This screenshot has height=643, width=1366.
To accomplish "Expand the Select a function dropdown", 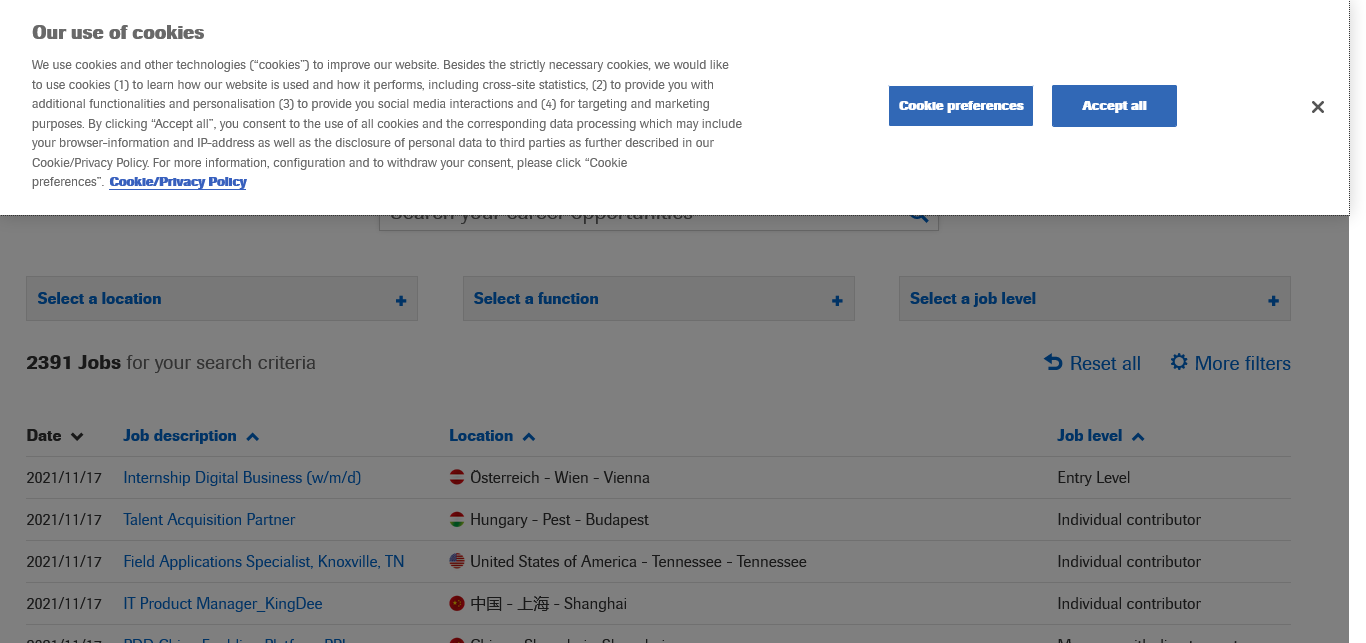I will [658, 299].
